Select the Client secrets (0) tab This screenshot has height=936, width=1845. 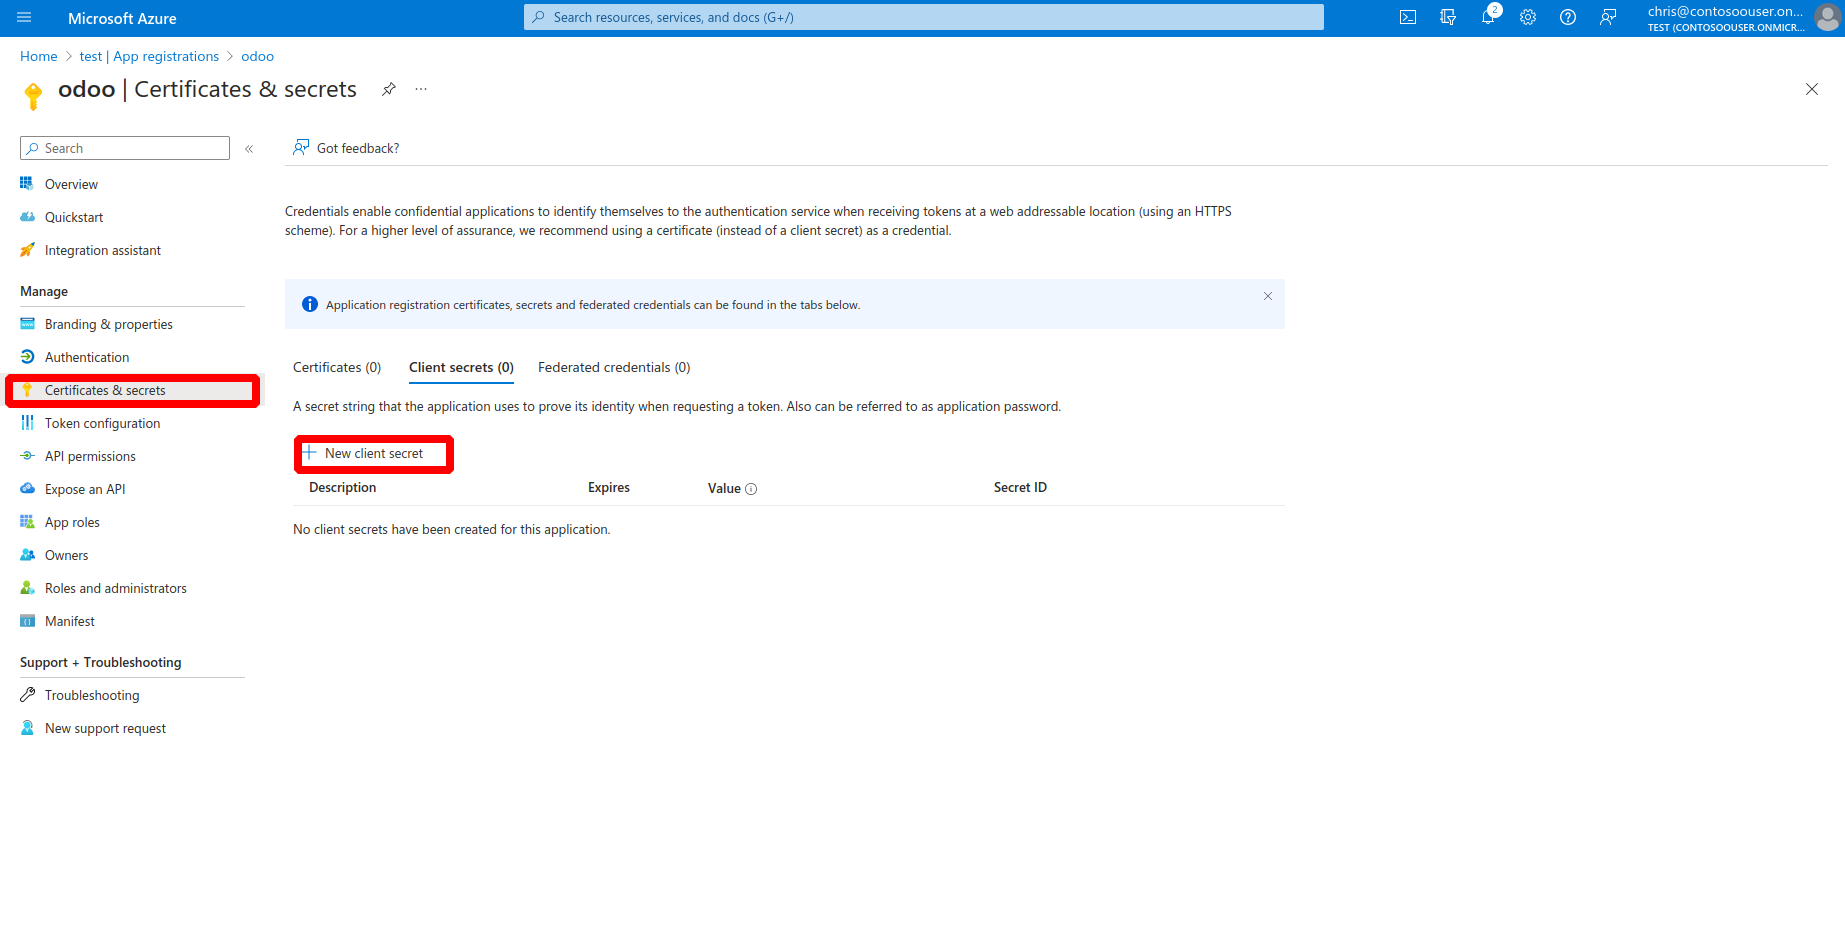click(461, 368)
